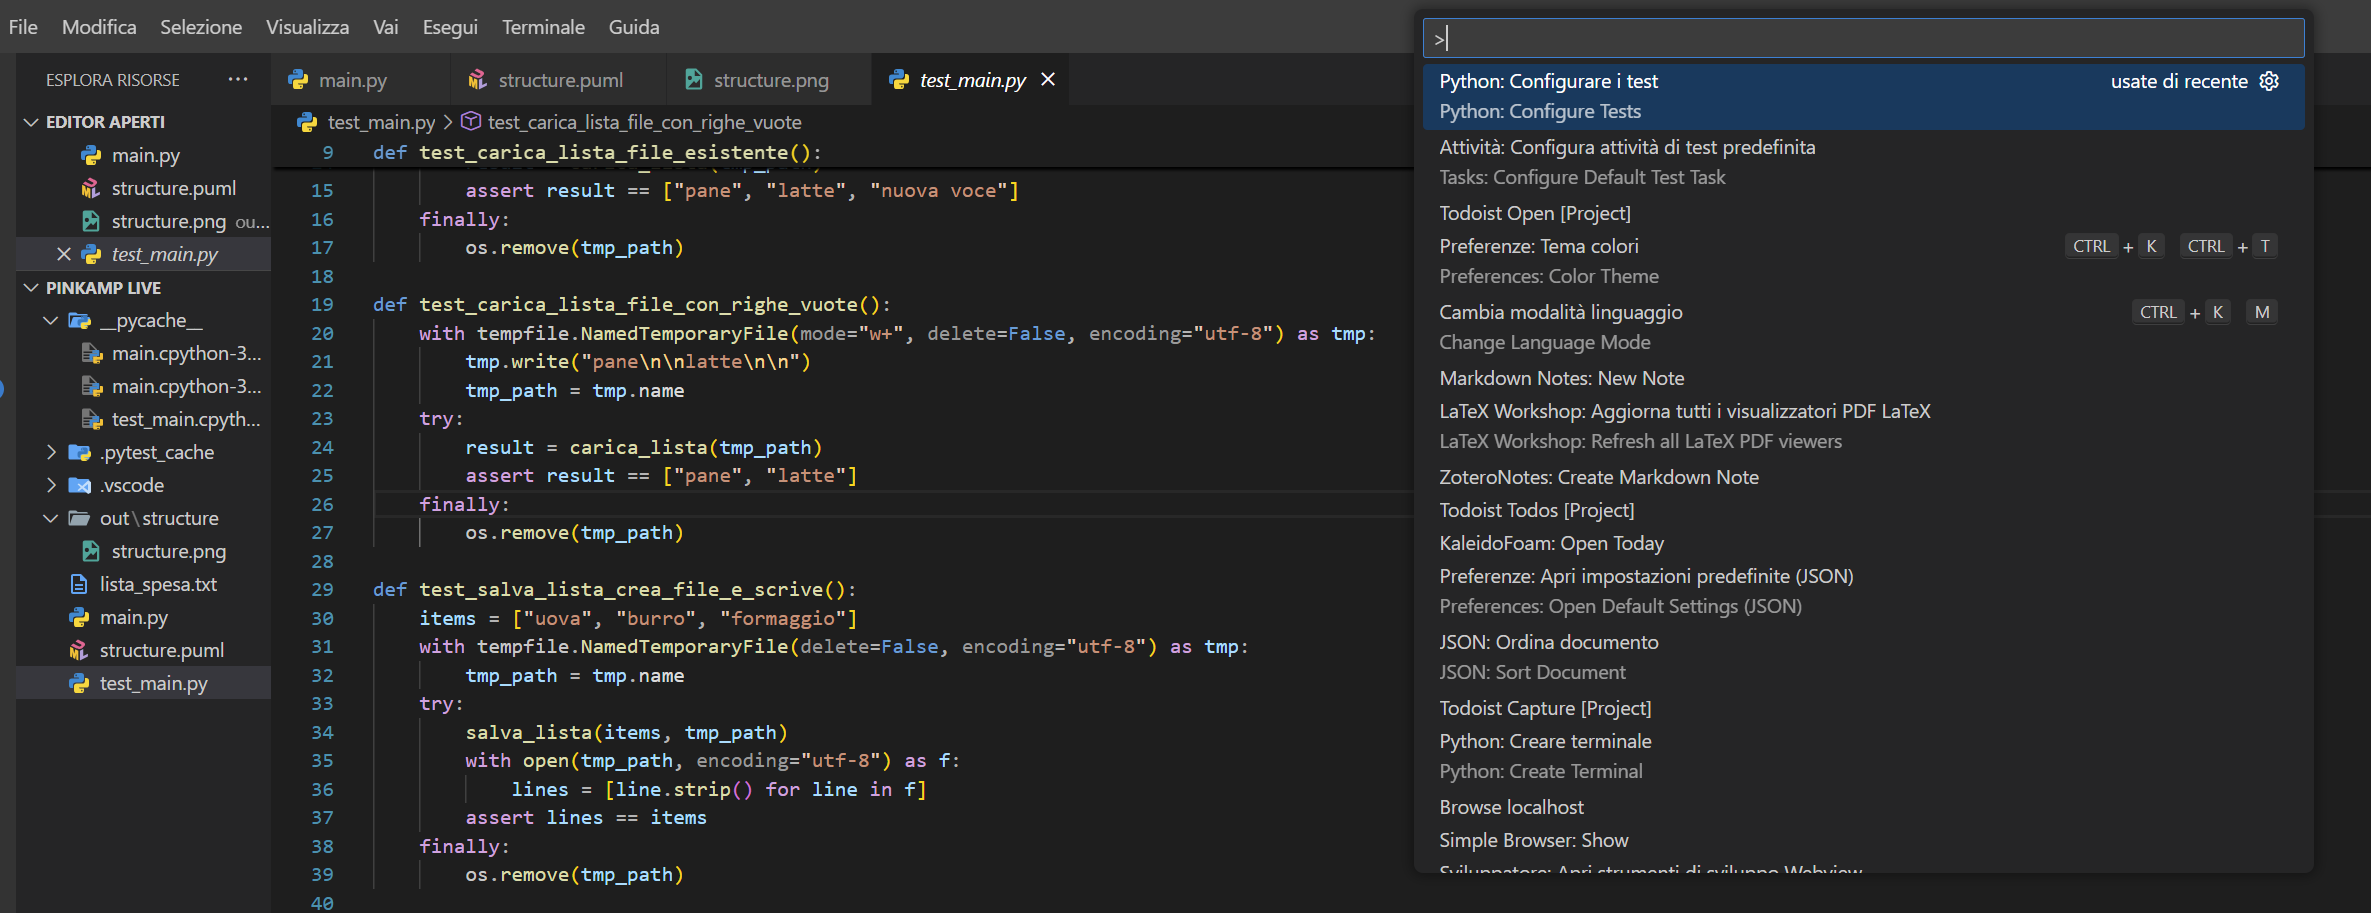Click the PlantUML icon on structure.puml tab
This screenshot has width=2371, height=913.
[478, 80]
